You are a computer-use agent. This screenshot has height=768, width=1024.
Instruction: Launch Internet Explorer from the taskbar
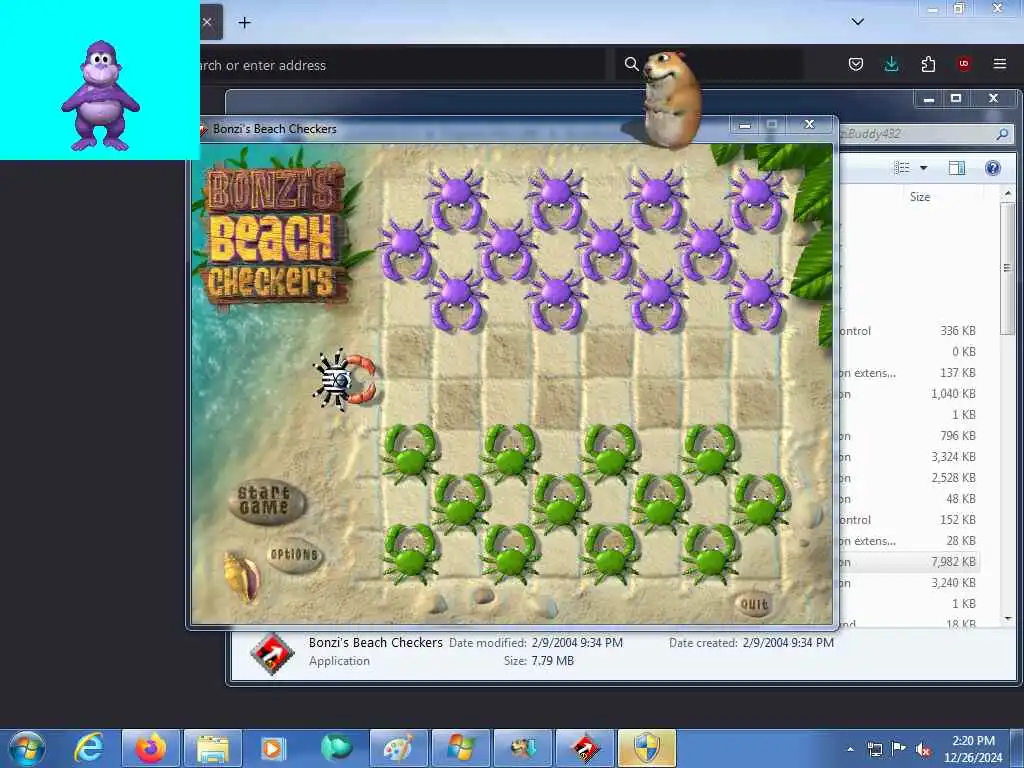[89, 748]
